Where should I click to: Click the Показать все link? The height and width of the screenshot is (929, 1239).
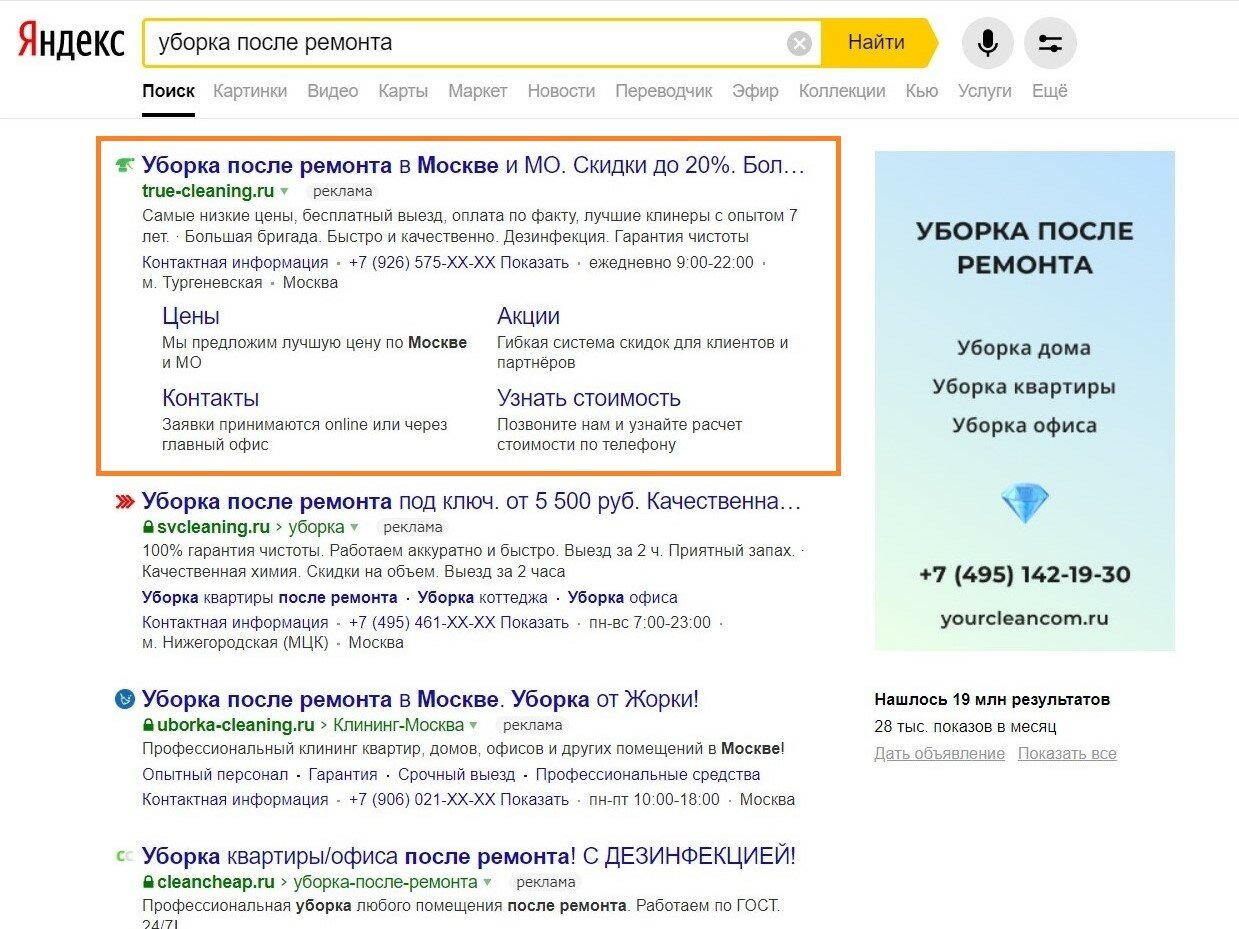pos(1067,754)
